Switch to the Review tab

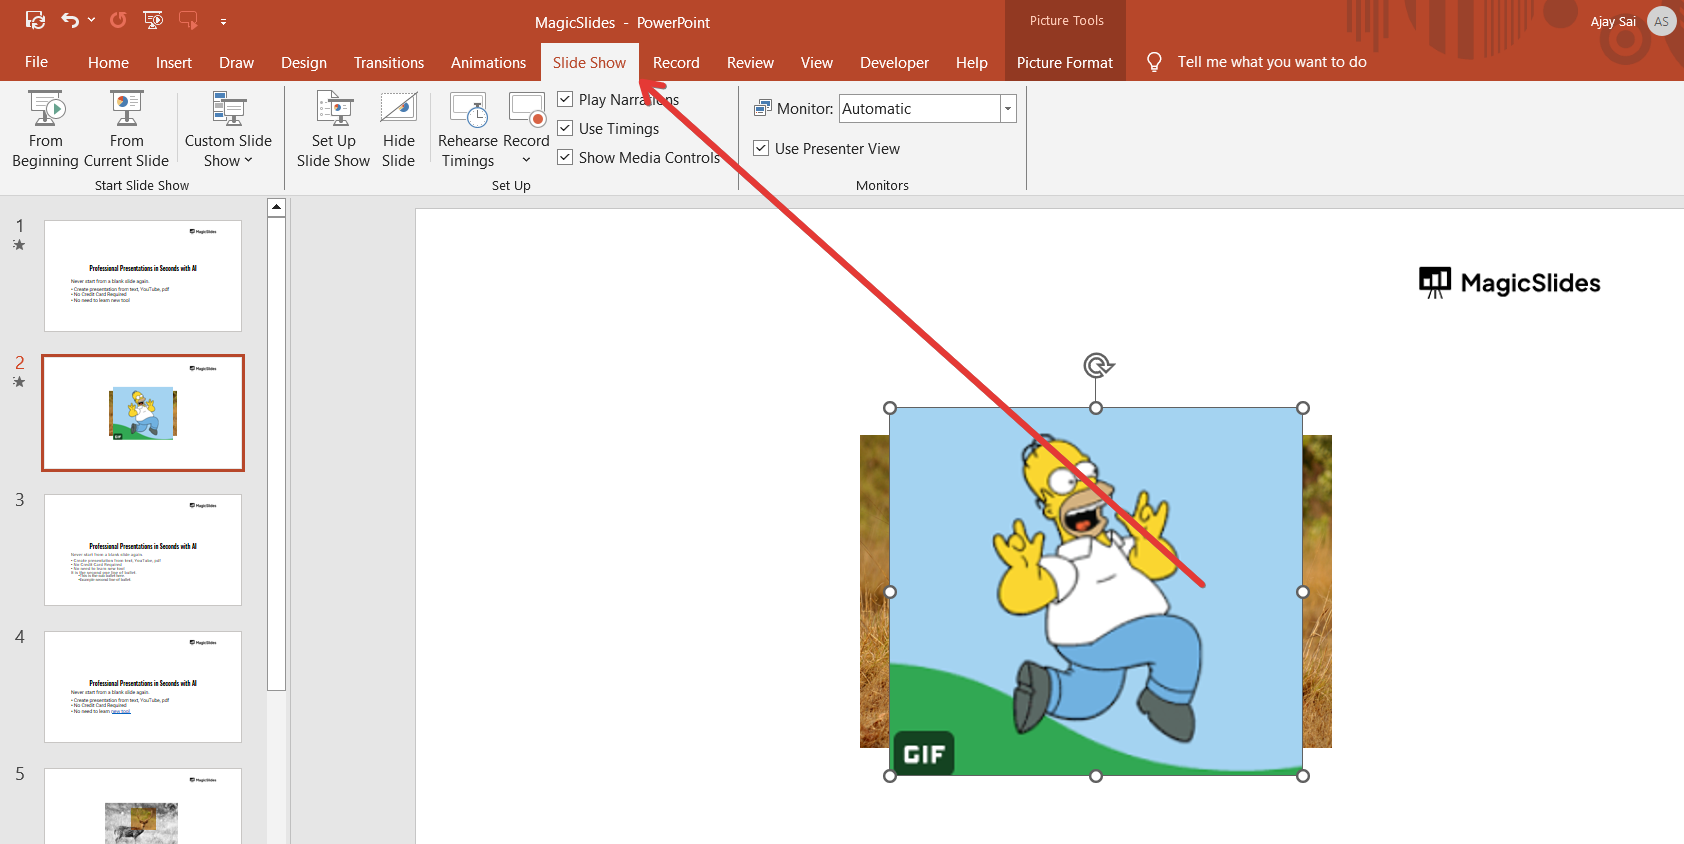(750, 62)
